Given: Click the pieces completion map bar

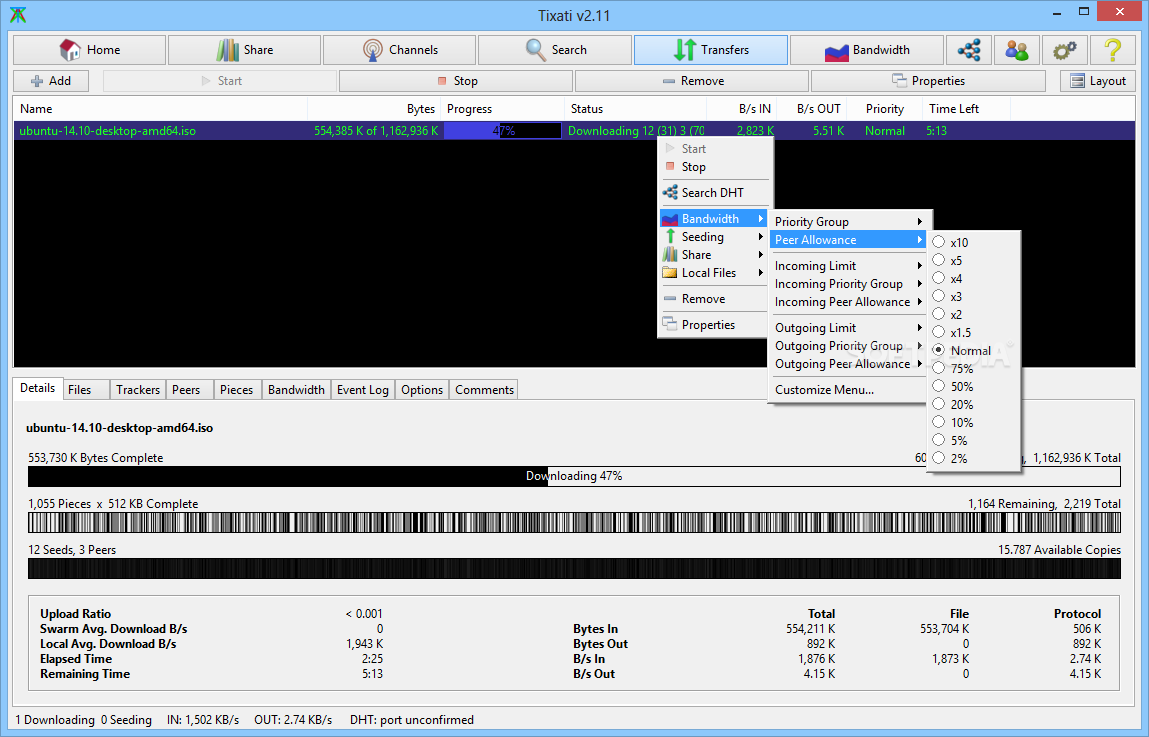Looking at the screenshot, I should tap(574, 522).
